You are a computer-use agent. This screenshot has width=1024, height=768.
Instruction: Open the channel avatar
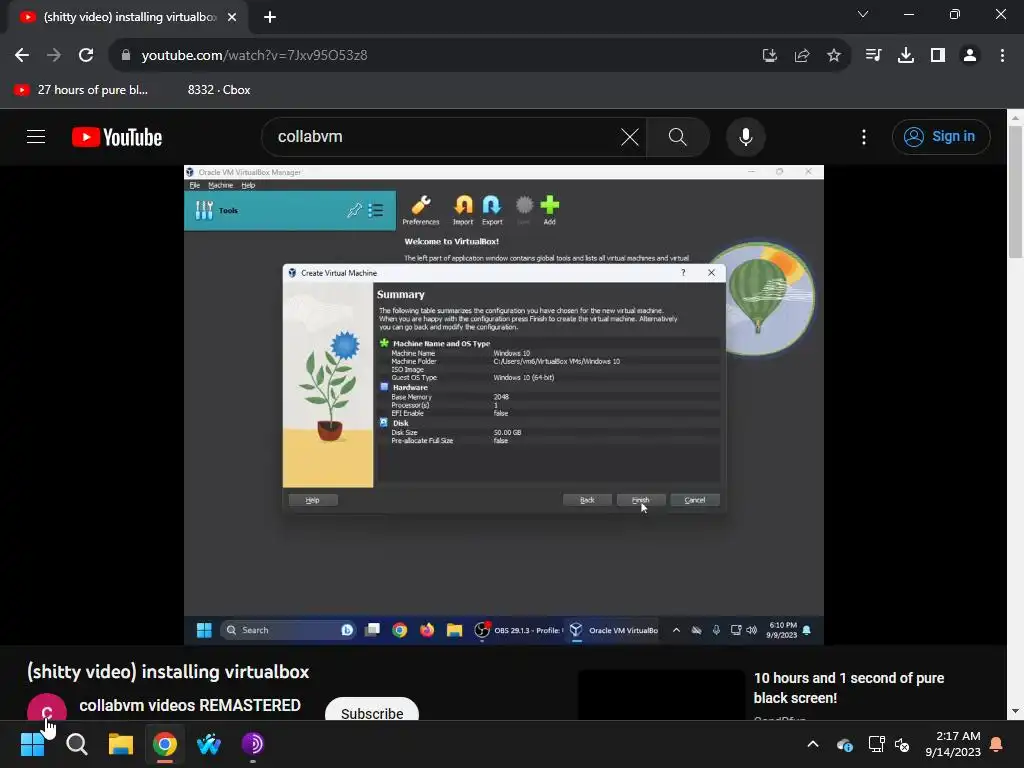(x=46, y=709)
